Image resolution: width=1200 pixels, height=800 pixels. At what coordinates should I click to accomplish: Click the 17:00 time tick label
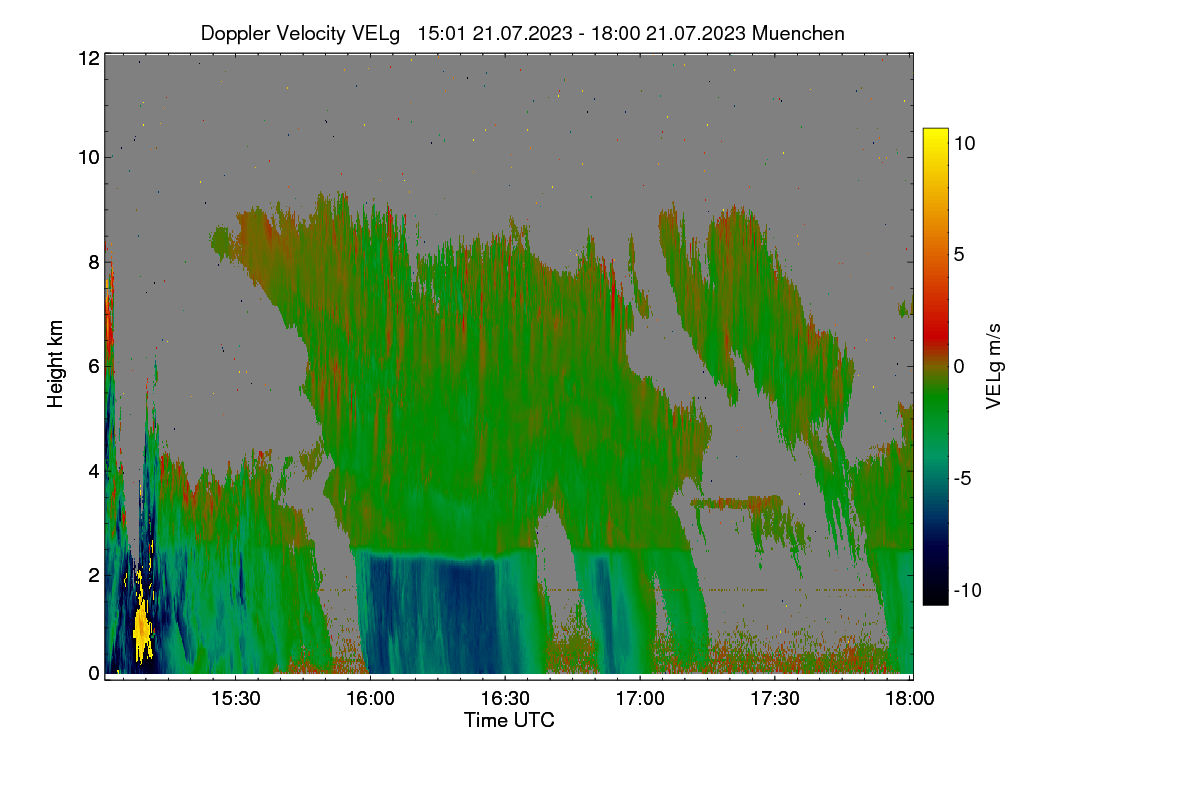[640, 698]
